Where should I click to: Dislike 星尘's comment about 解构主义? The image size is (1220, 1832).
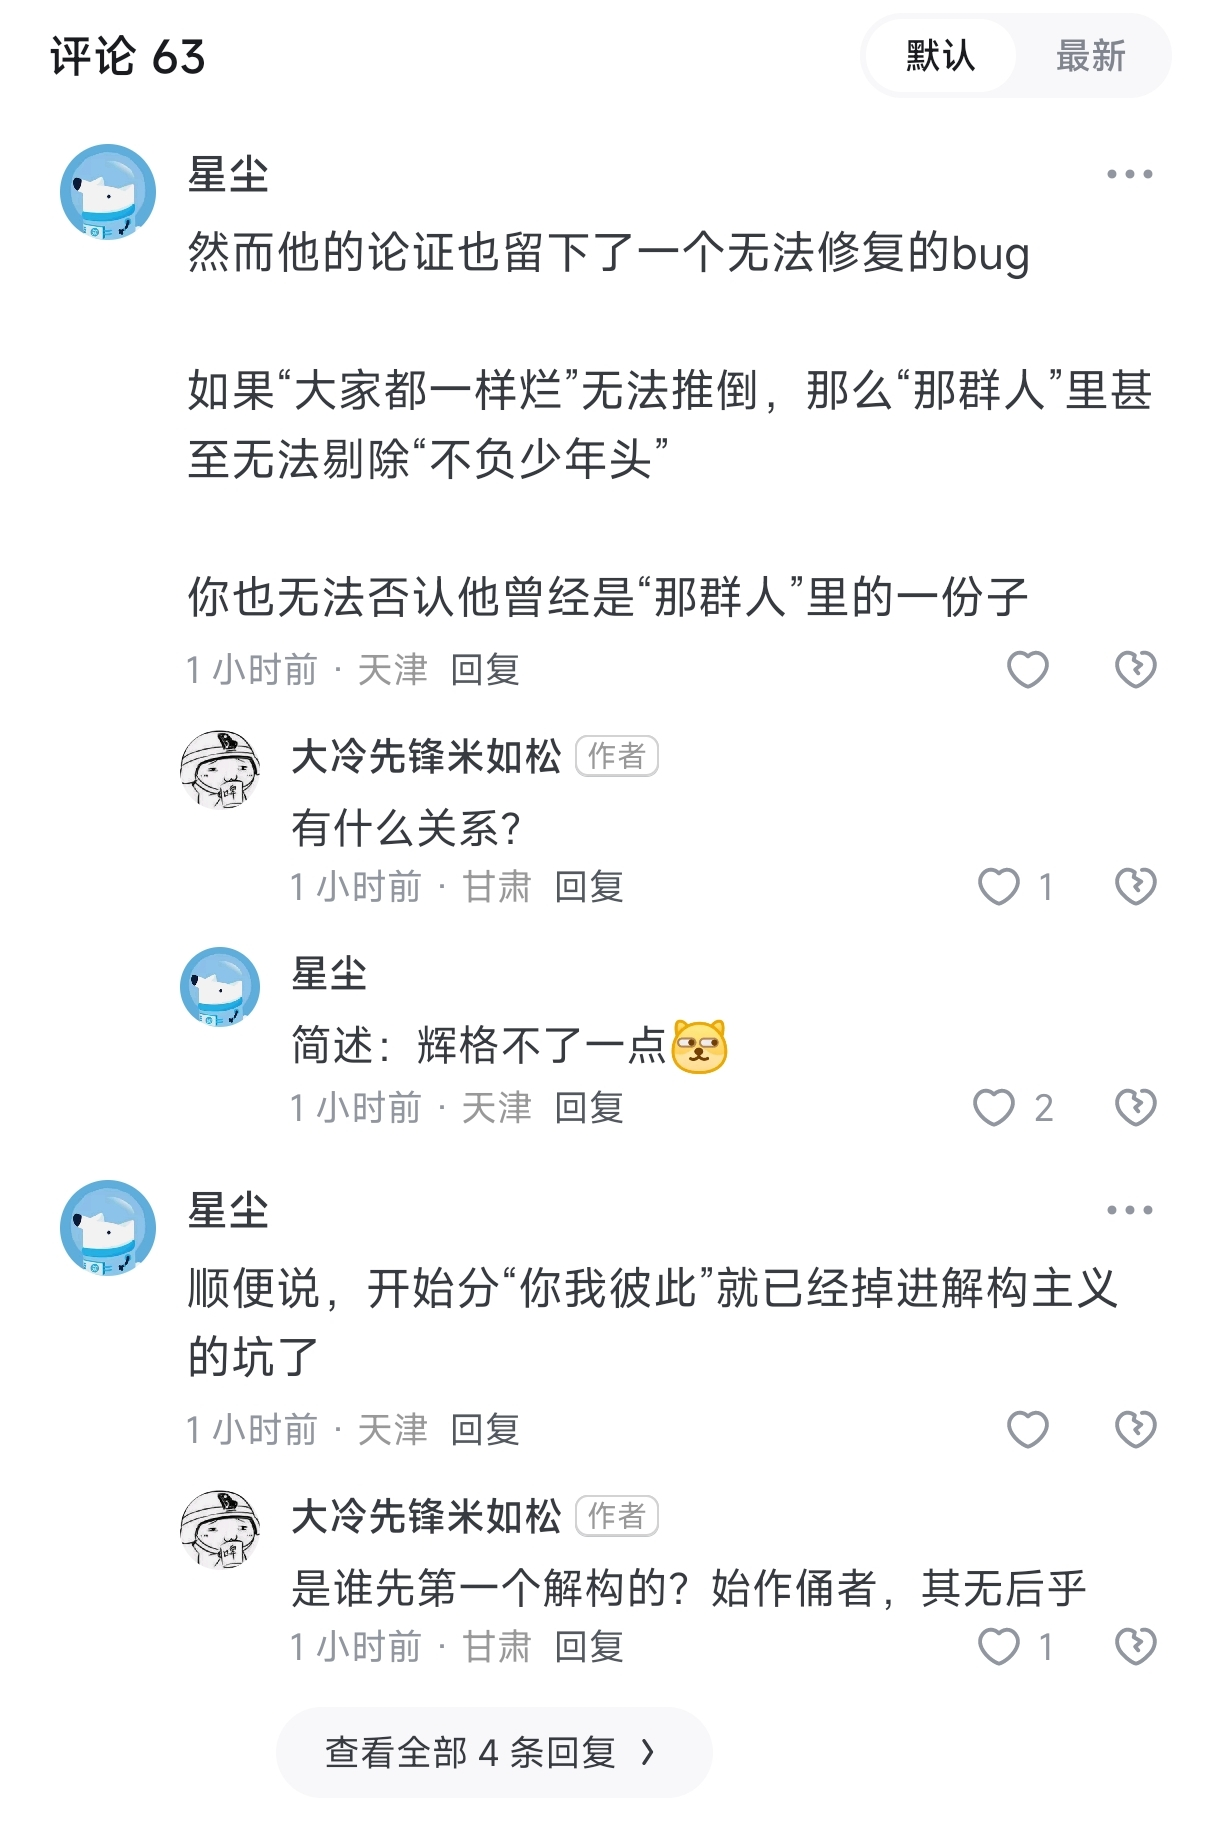click(x=1135, y=1429)
